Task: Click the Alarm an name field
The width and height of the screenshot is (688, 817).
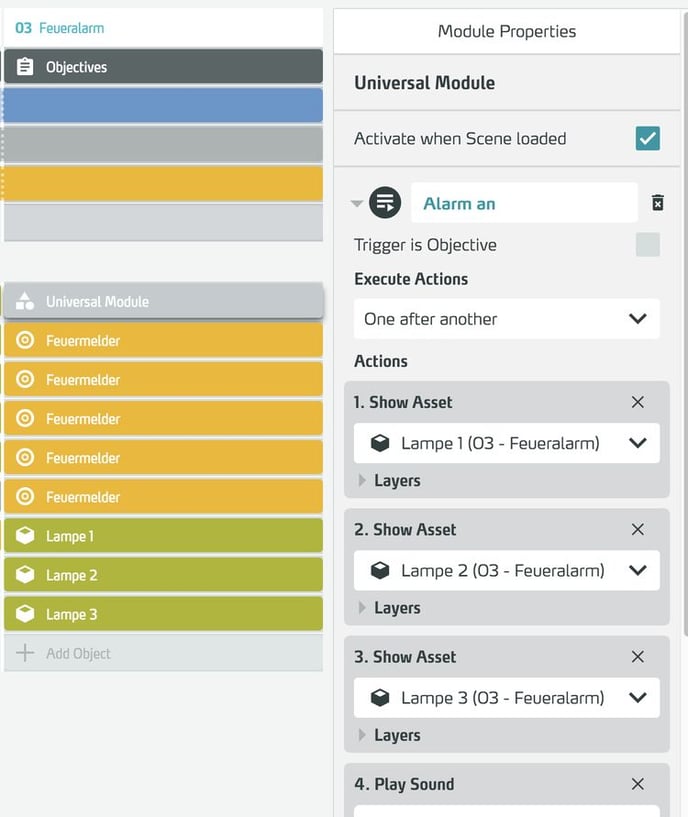Action: (523, 203)
